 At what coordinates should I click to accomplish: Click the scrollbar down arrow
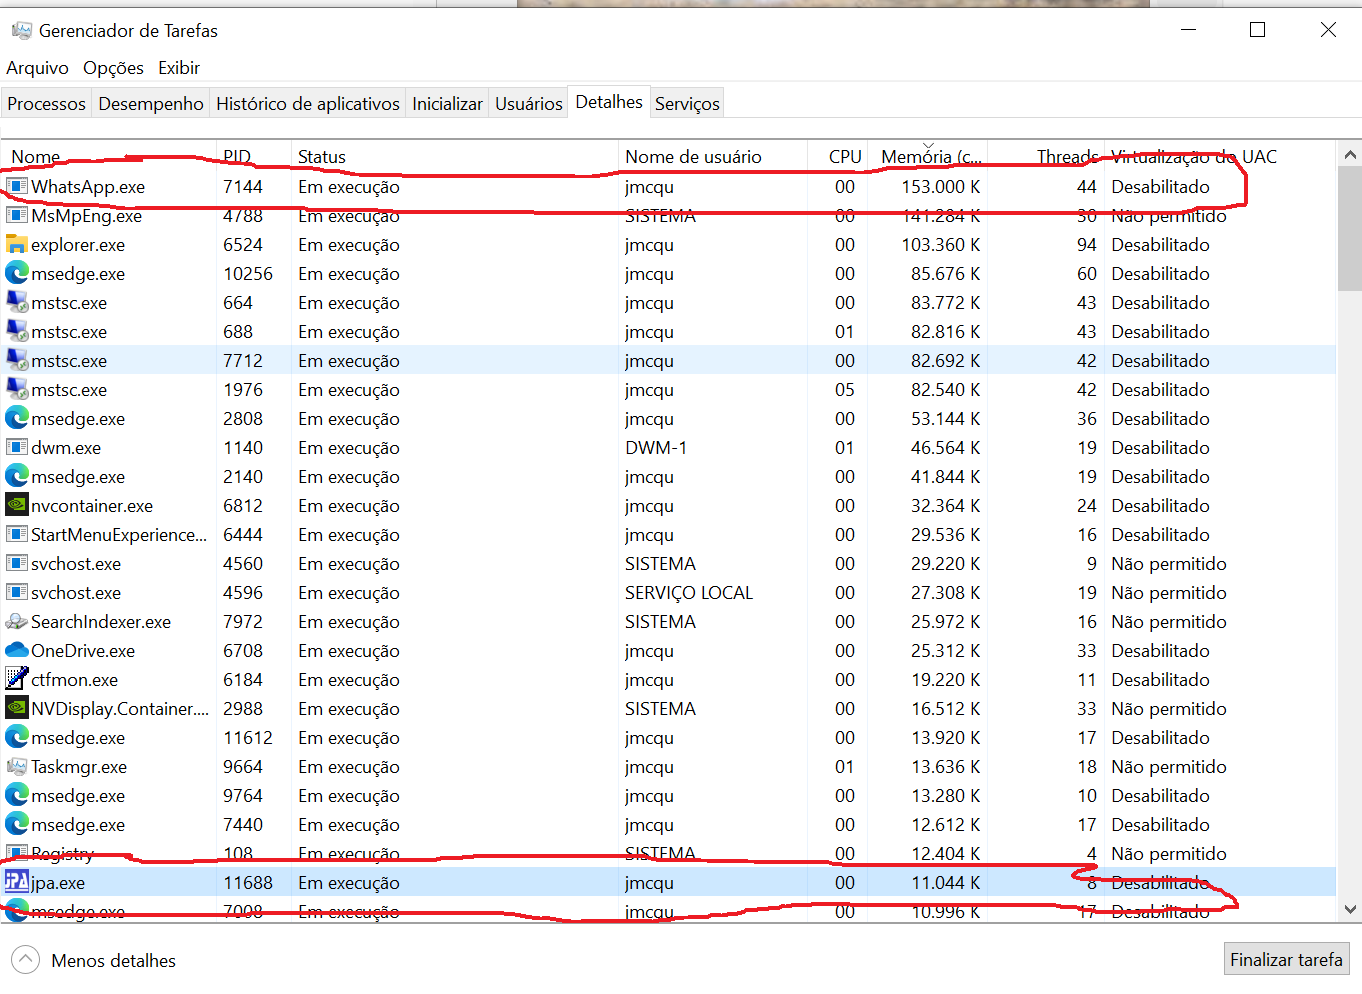coord(1350,910)
